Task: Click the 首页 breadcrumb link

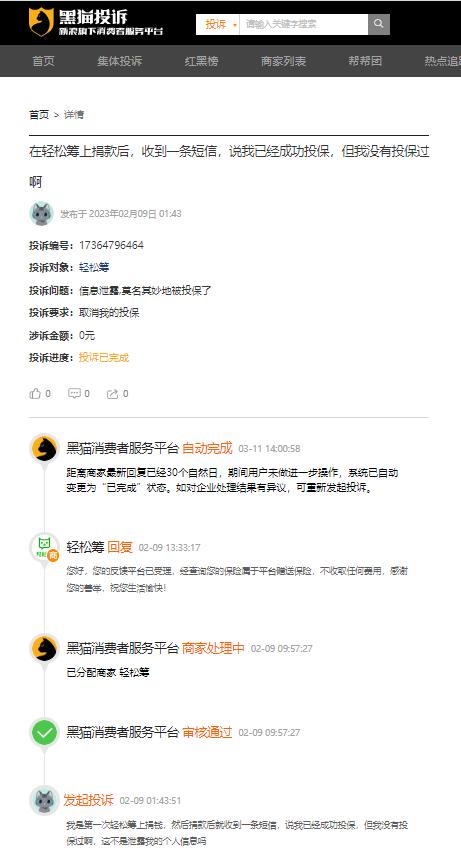Action: pos(39,114)
